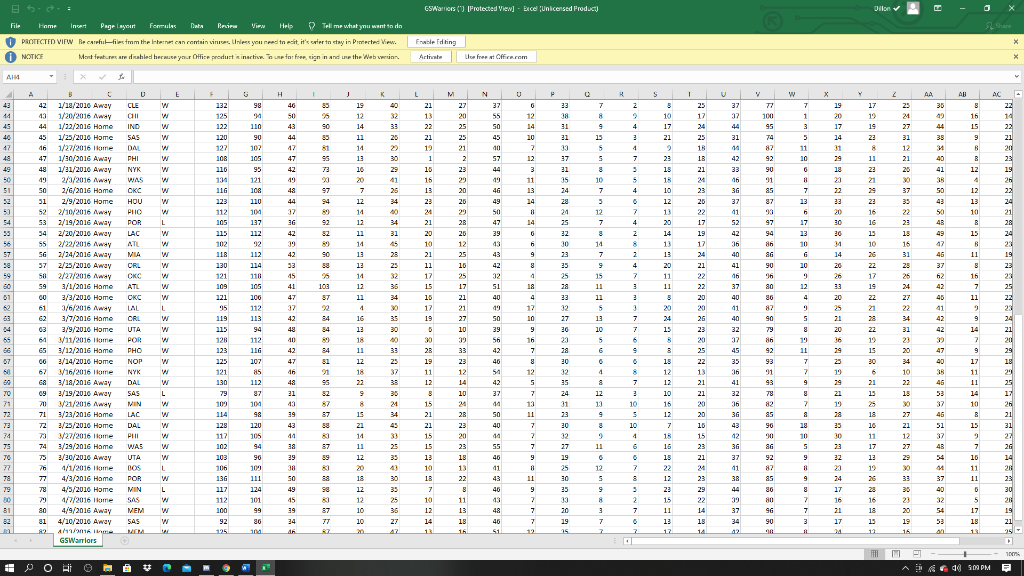This screenshot has height=576, width=1024.
Task: Expand the formula bar chevron
Action: coord(1017,77)
